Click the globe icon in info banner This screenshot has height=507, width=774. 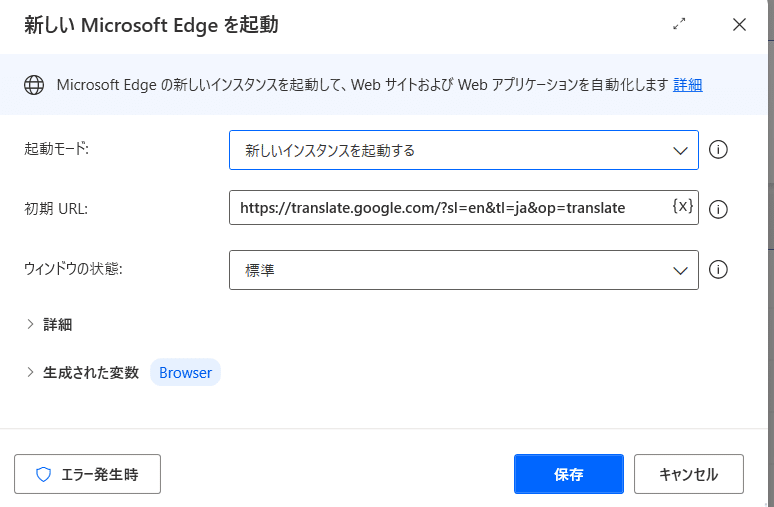point(34,85)
